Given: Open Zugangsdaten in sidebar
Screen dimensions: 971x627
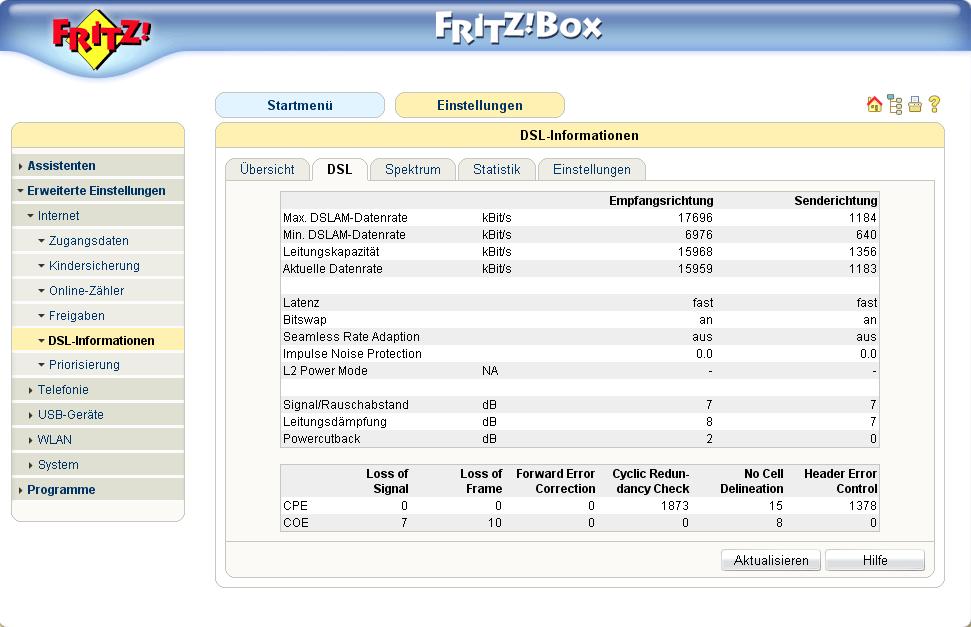Looking at the screenshot, I should 89,240.
